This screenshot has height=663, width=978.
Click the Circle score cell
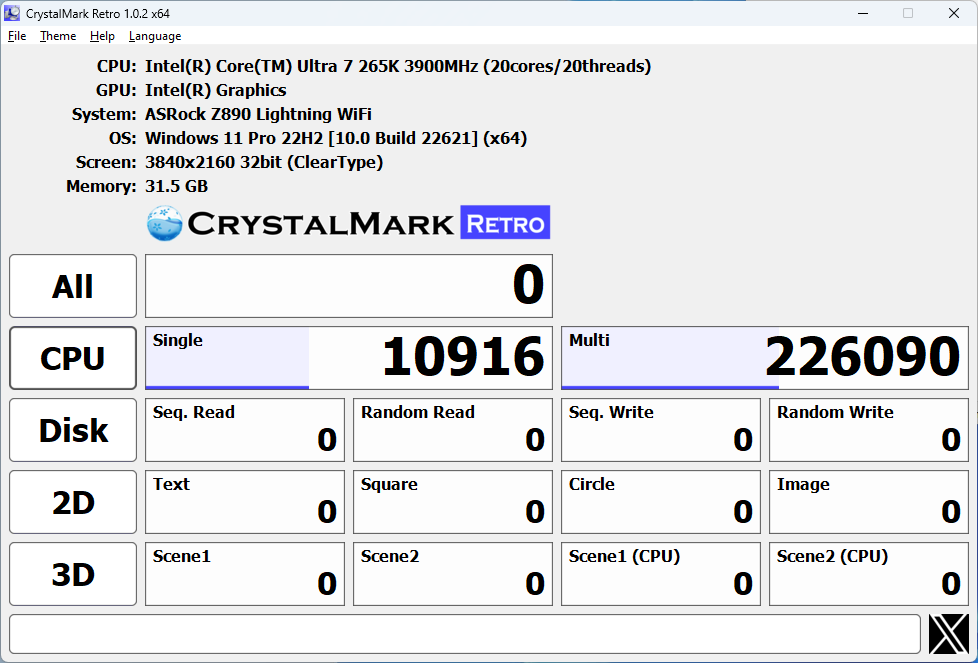pyautogui.click(x=661, y=502)
